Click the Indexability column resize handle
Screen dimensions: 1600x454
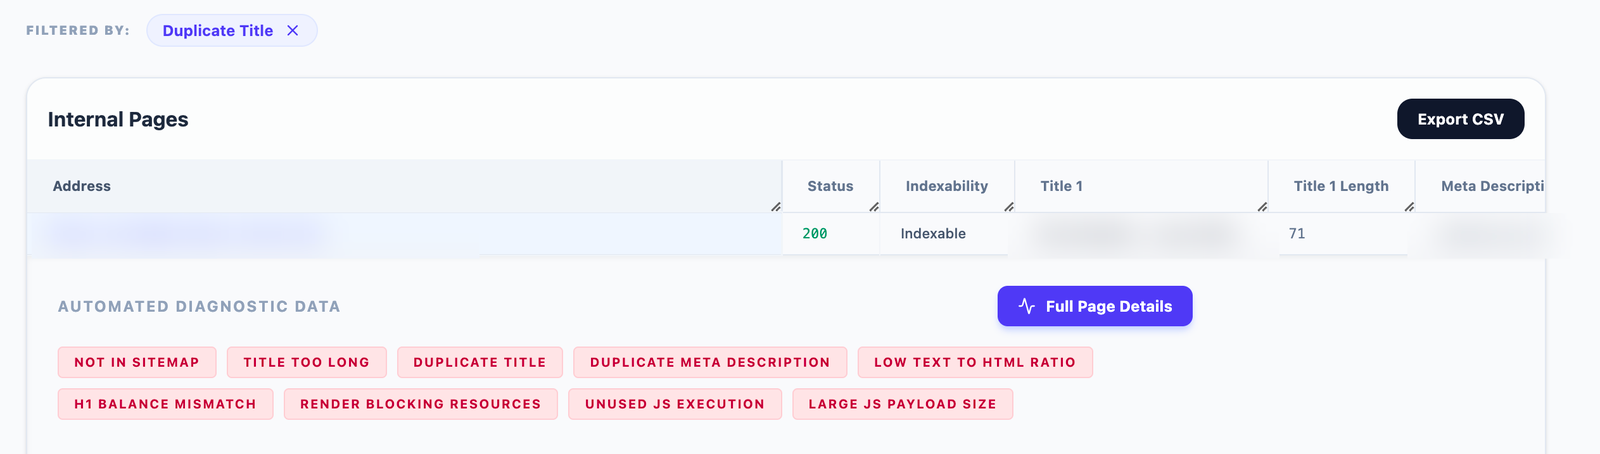1008,206
